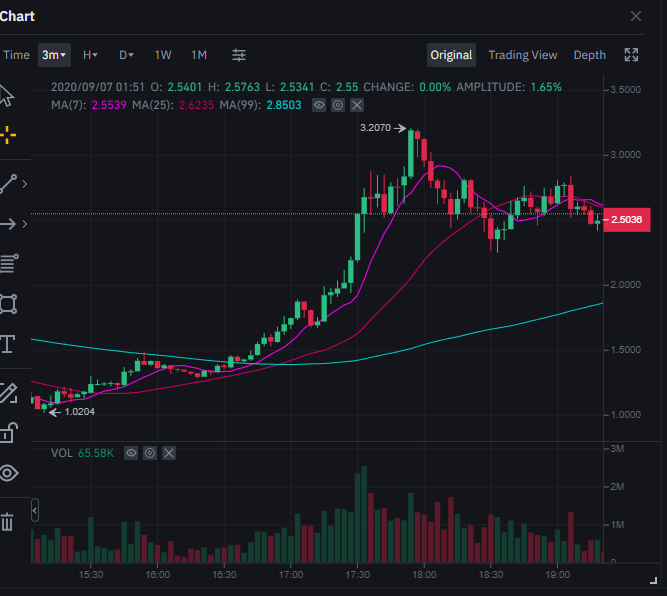Select the arrow cursor tool
Viewport: 667px width, 596px height.
(7, 96)
